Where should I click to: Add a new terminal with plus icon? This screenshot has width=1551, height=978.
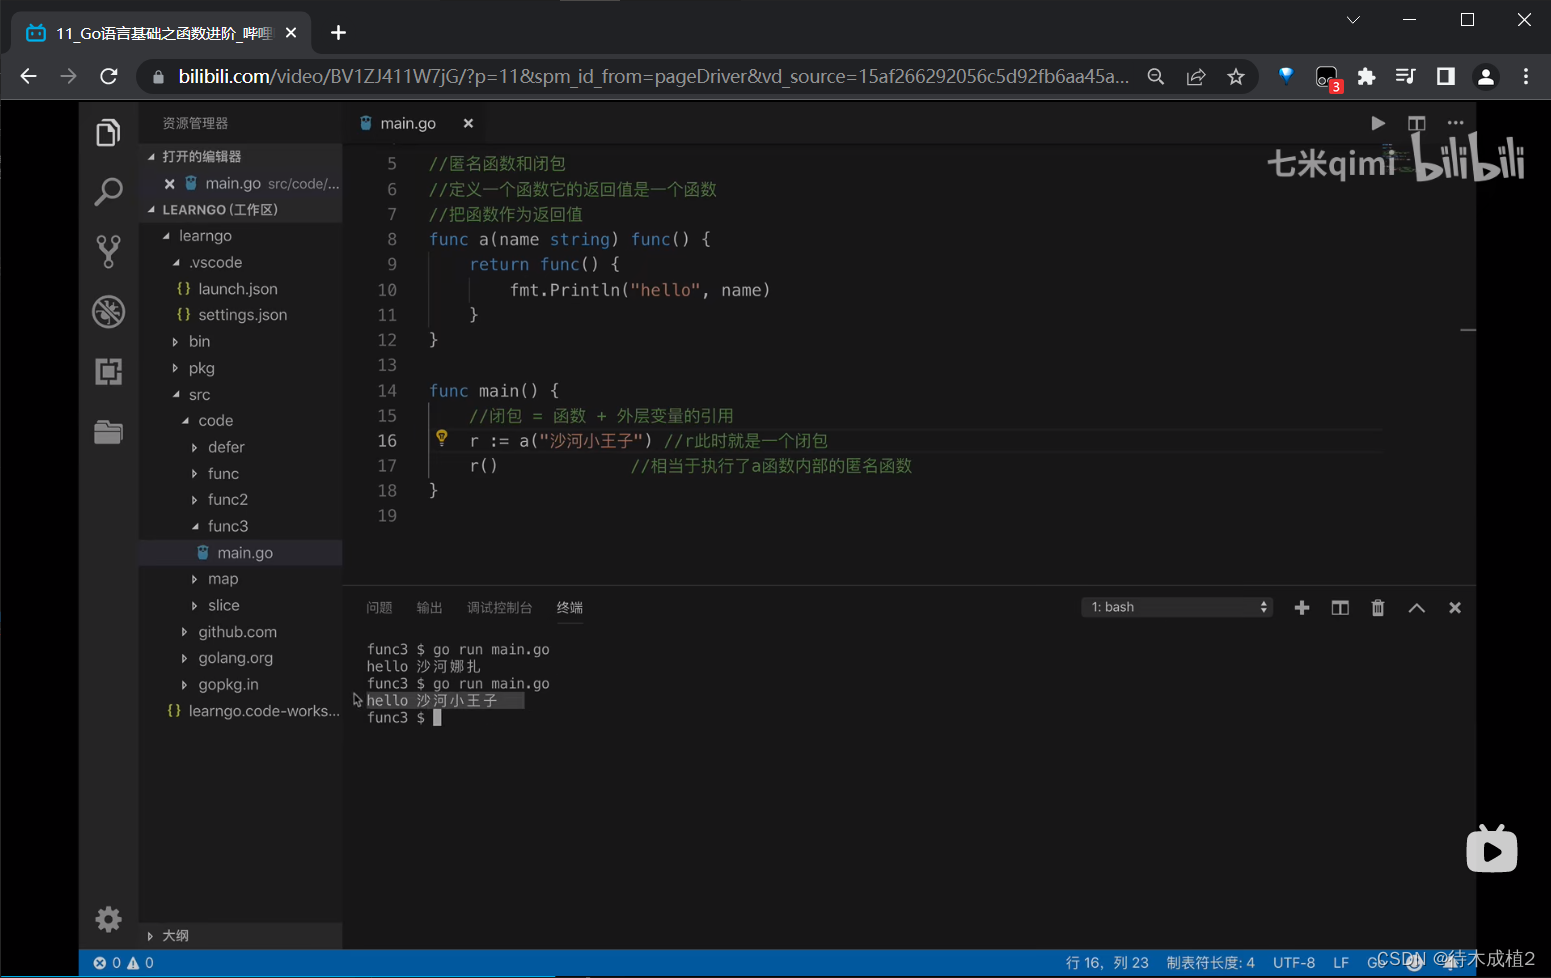pyautogui.click(x=1302, y=608)
